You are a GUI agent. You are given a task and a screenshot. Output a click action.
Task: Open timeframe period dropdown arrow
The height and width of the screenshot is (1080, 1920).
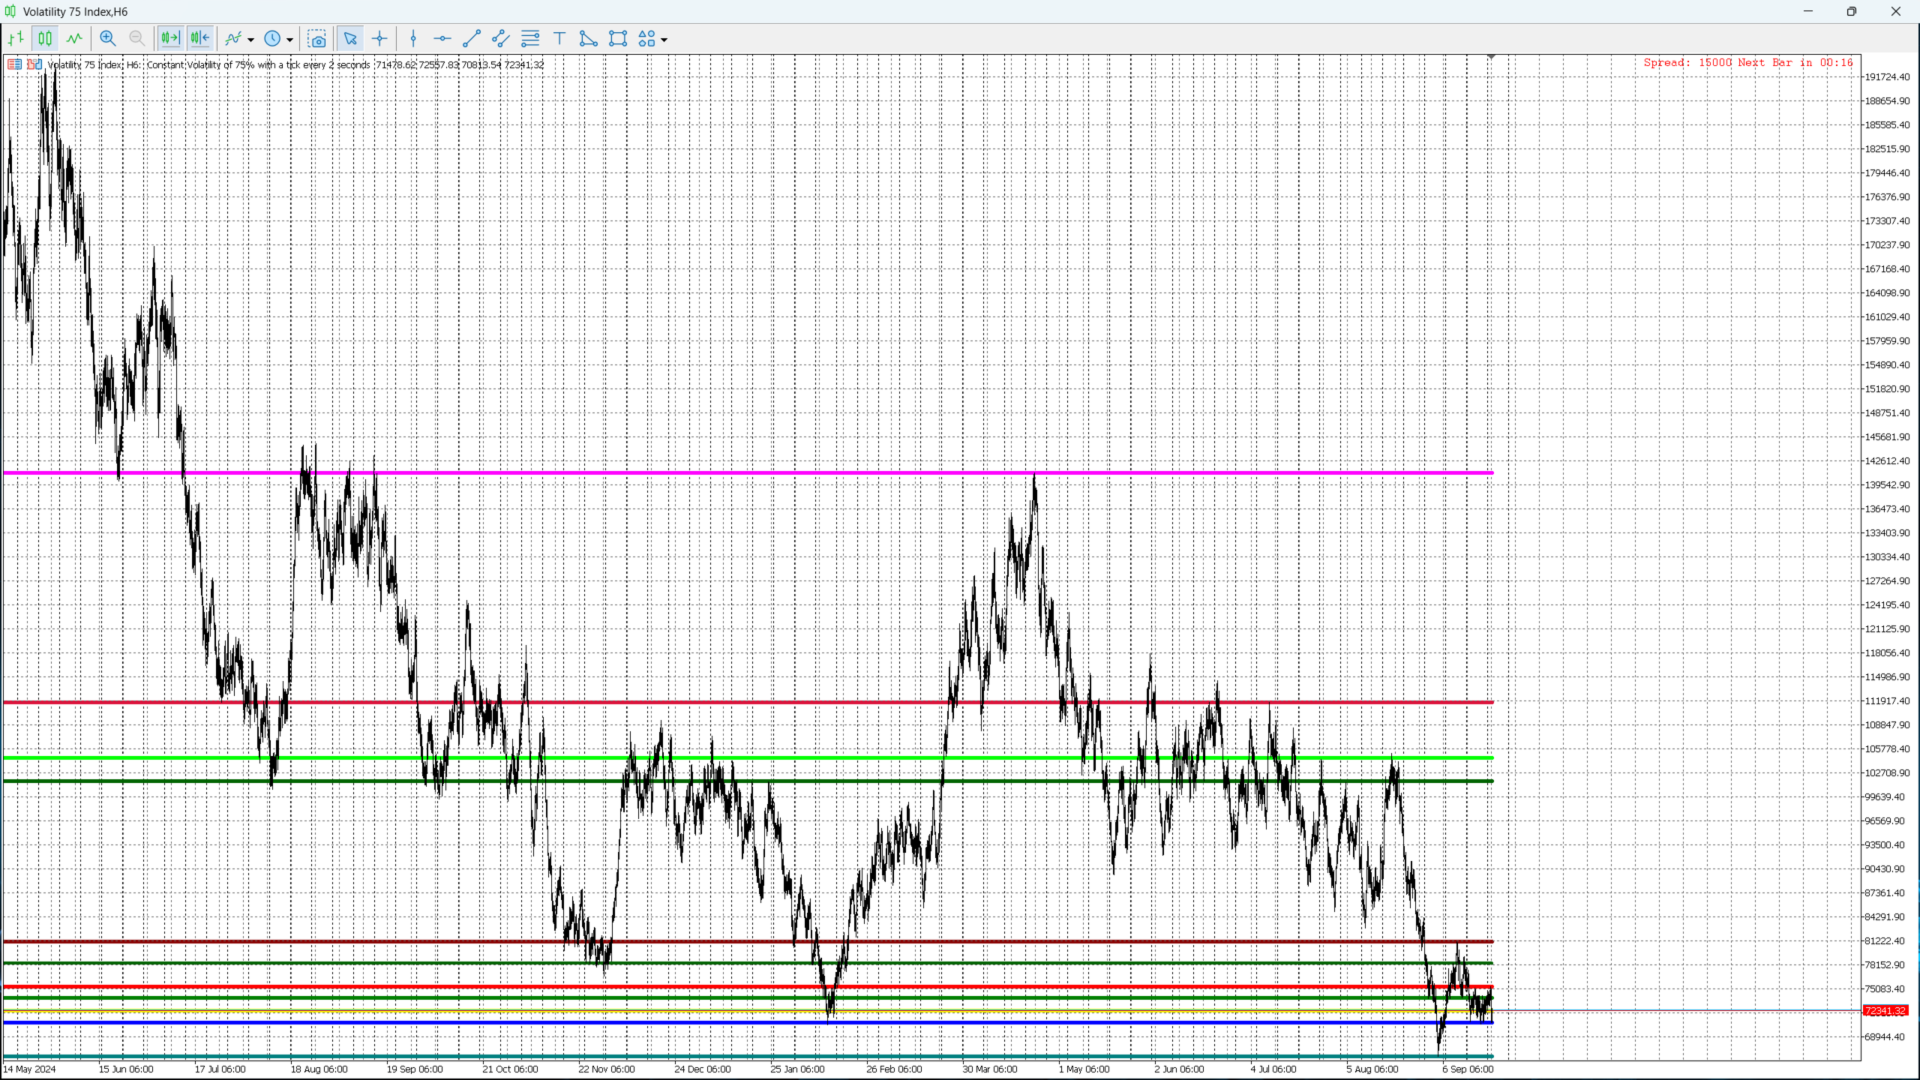click(290, 40)
